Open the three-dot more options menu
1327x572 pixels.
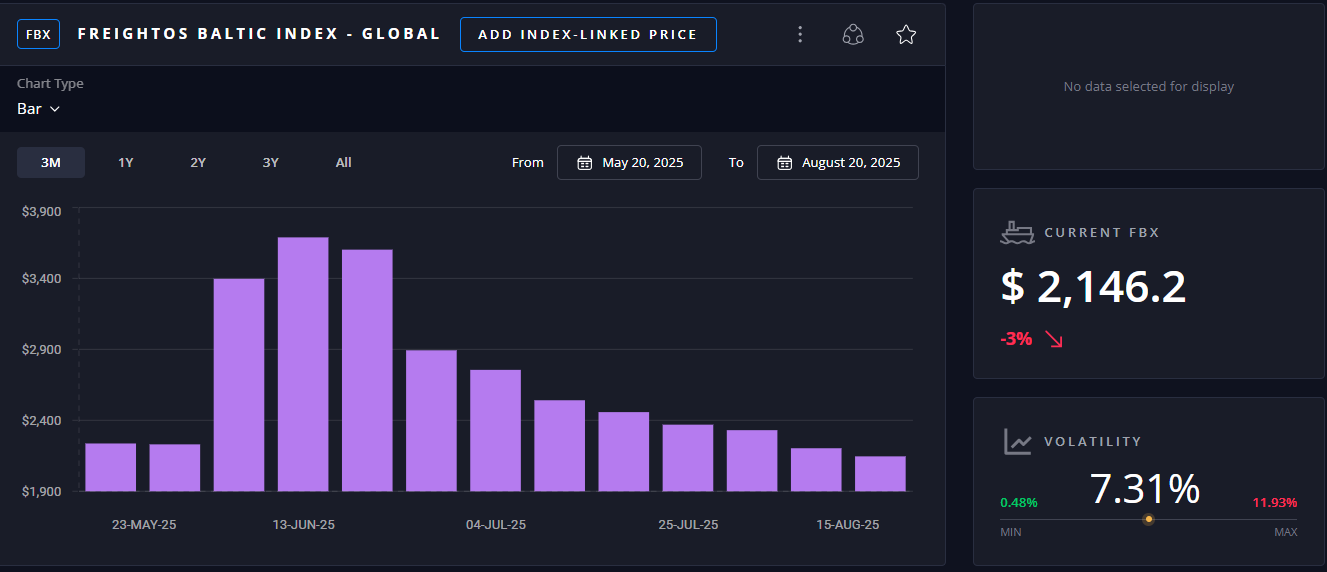[x=799, y=35]
